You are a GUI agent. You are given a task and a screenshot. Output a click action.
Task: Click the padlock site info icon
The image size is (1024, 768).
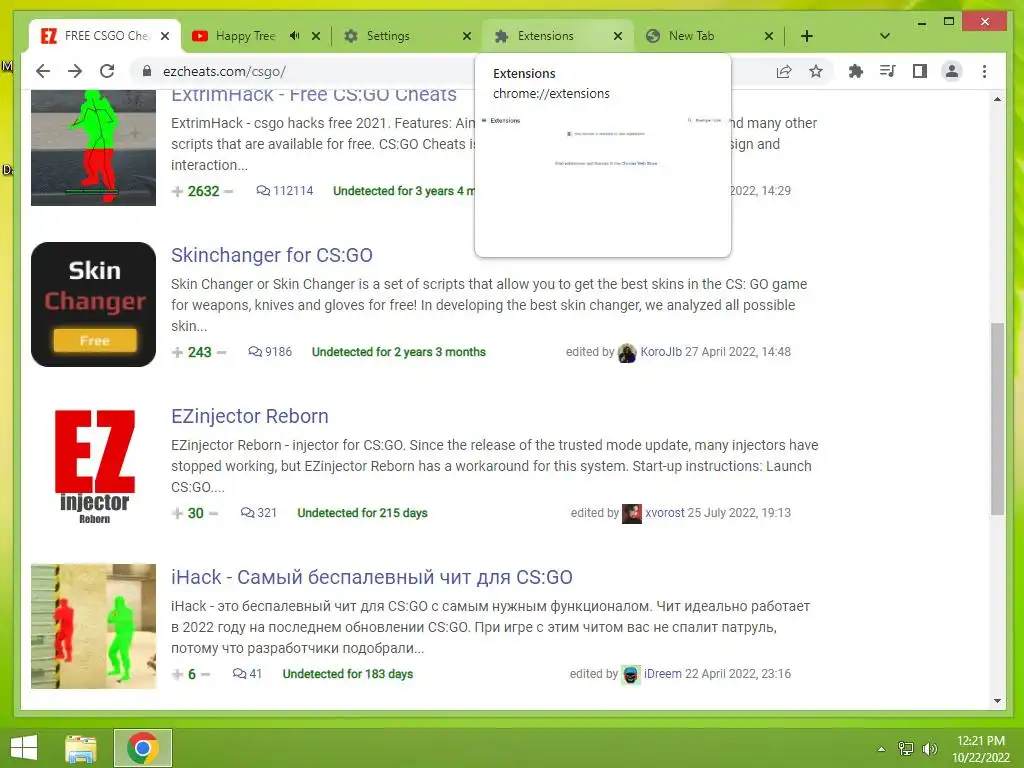point(146,71)
